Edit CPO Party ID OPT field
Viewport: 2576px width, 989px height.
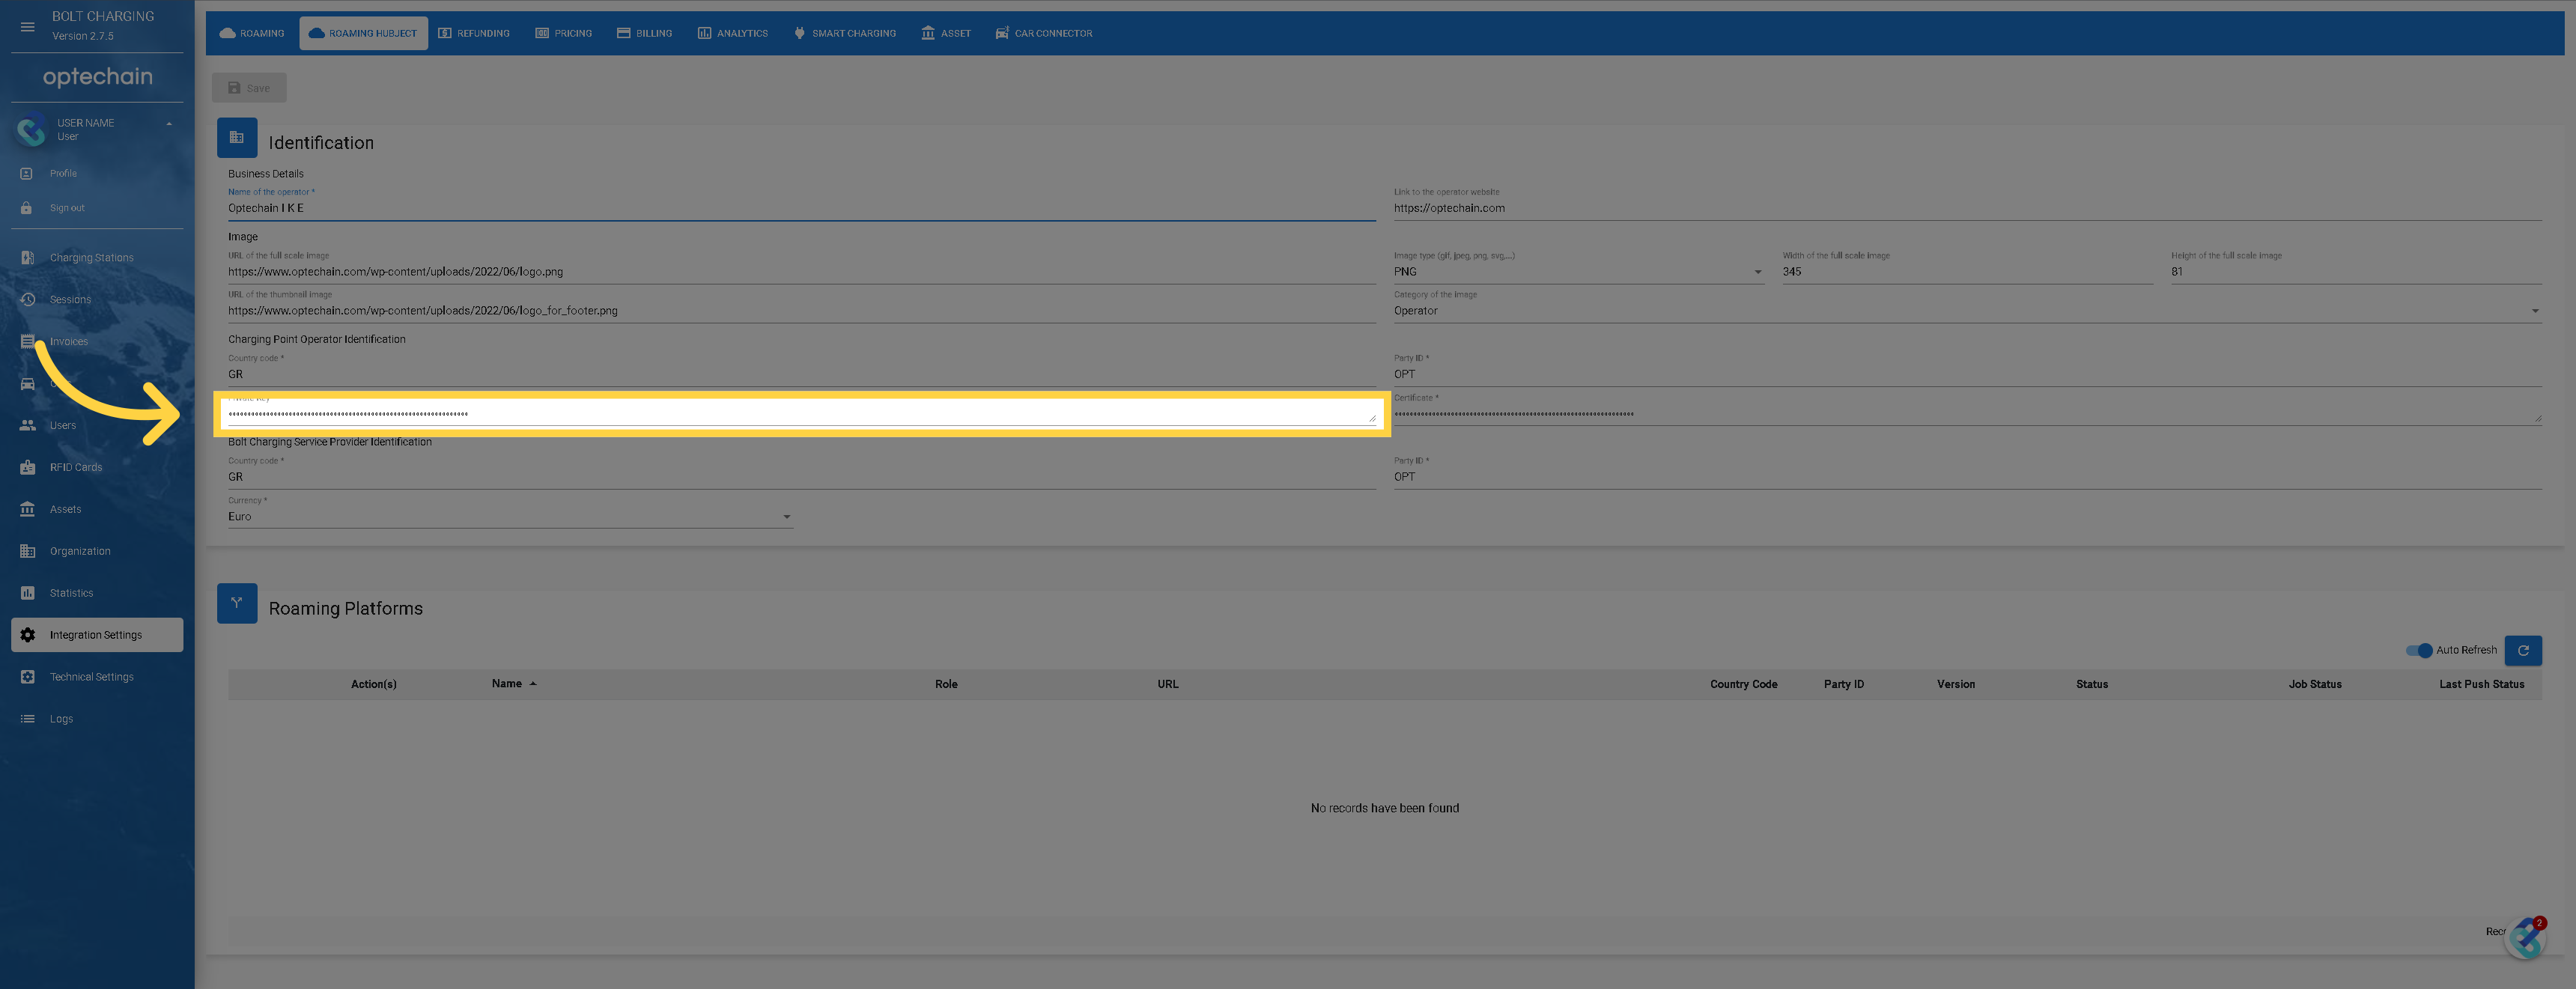pyautogui.click(x=1967, y=374)
